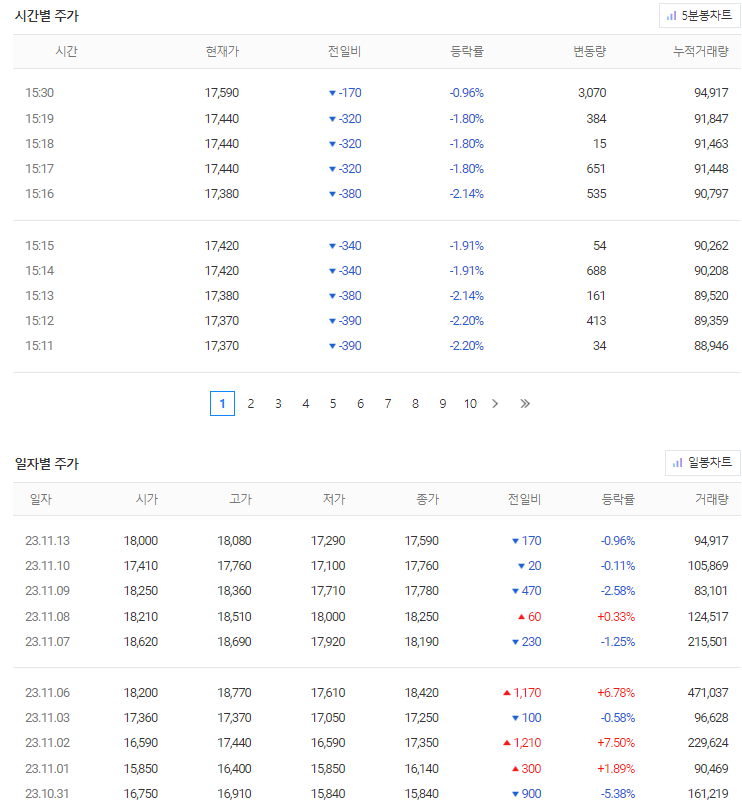Image resolution: width=742 pixels, height=812 pixels.
Task: Go to pagination page 6
Action: point(360,403)
